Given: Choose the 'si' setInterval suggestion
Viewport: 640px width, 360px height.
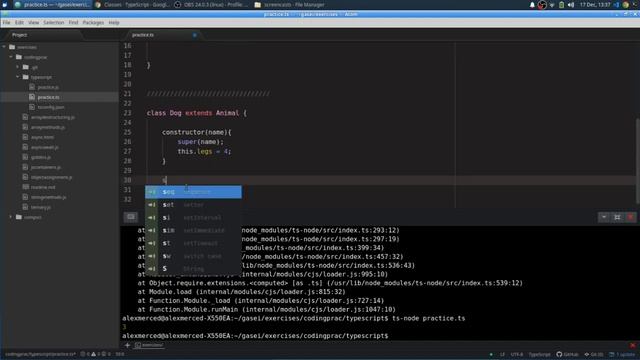Looking at the screenshot, I should (193, 218).
